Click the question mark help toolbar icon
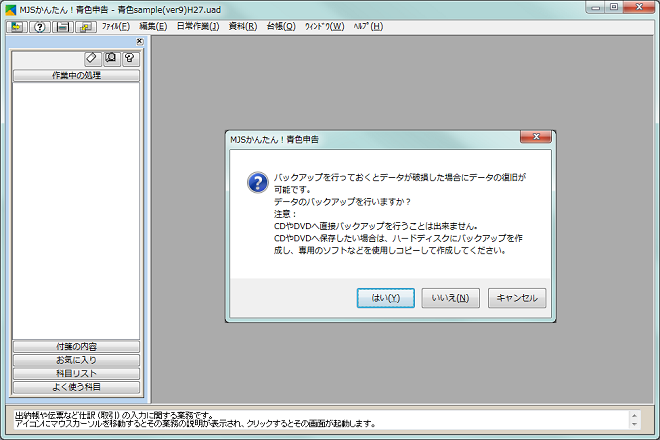 (x=40, y=27)
